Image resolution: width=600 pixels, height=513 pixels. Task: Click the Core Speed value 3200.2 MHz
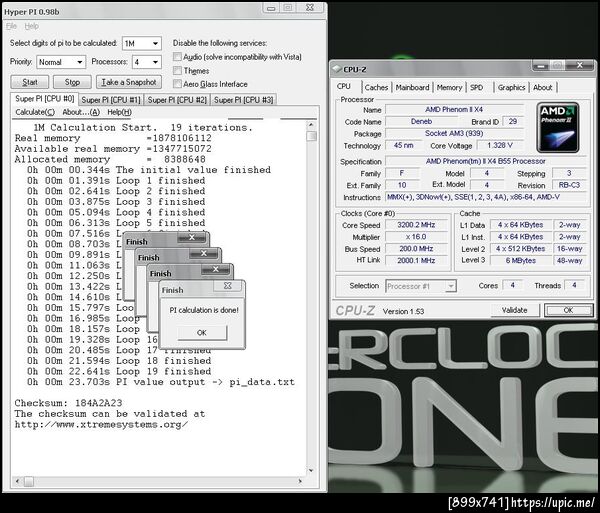tap(416, 225)
